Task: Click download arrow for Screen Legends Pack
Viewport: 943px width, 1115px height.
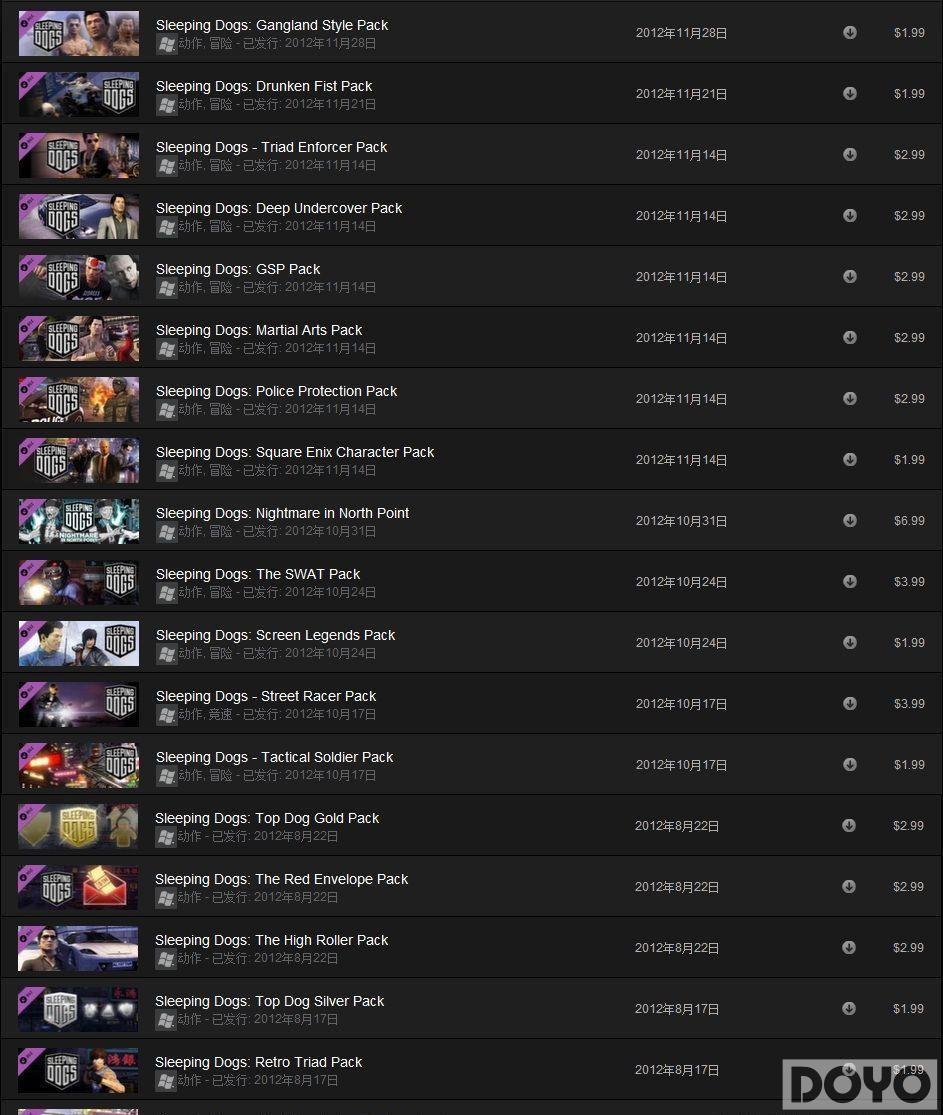Action: pos(849,643)
